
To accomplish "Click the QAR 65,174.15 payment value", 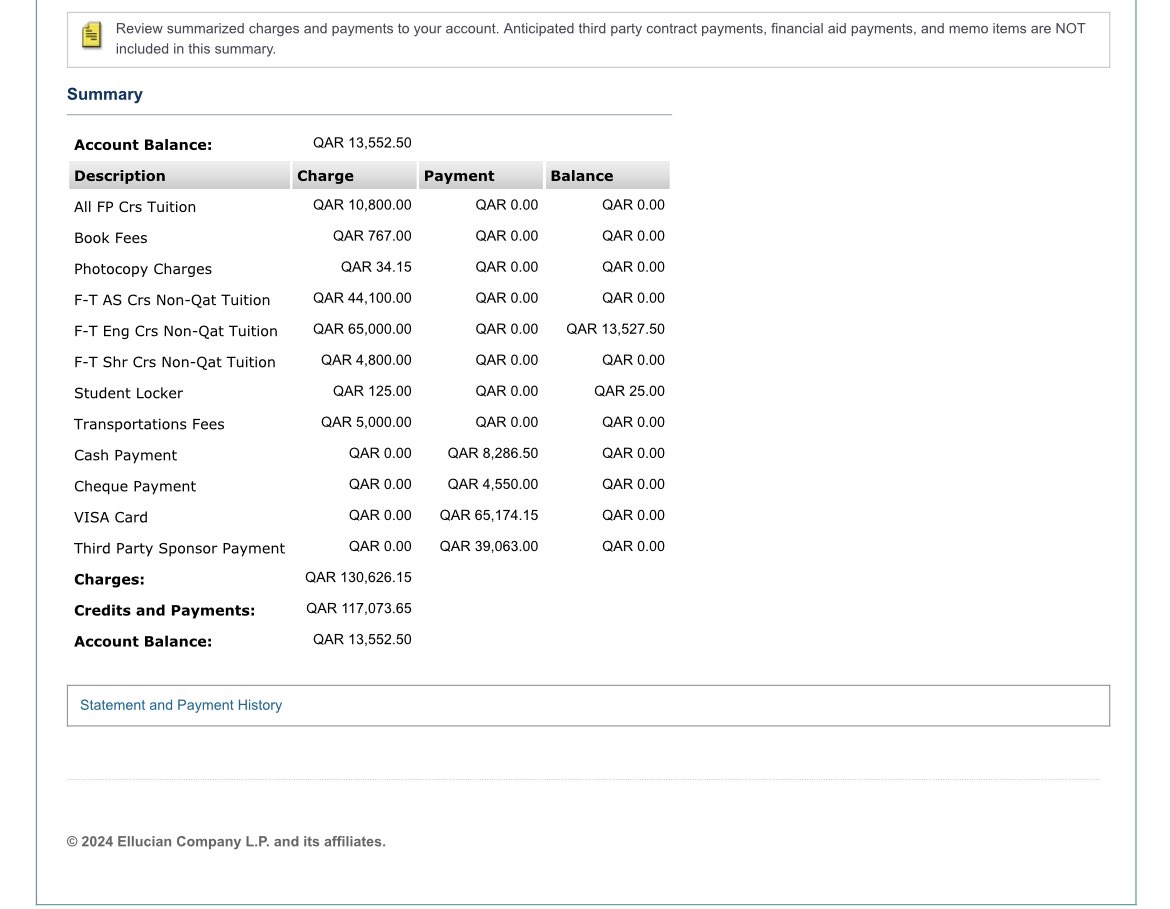I will pyautogui.click(x=489, y=515).
